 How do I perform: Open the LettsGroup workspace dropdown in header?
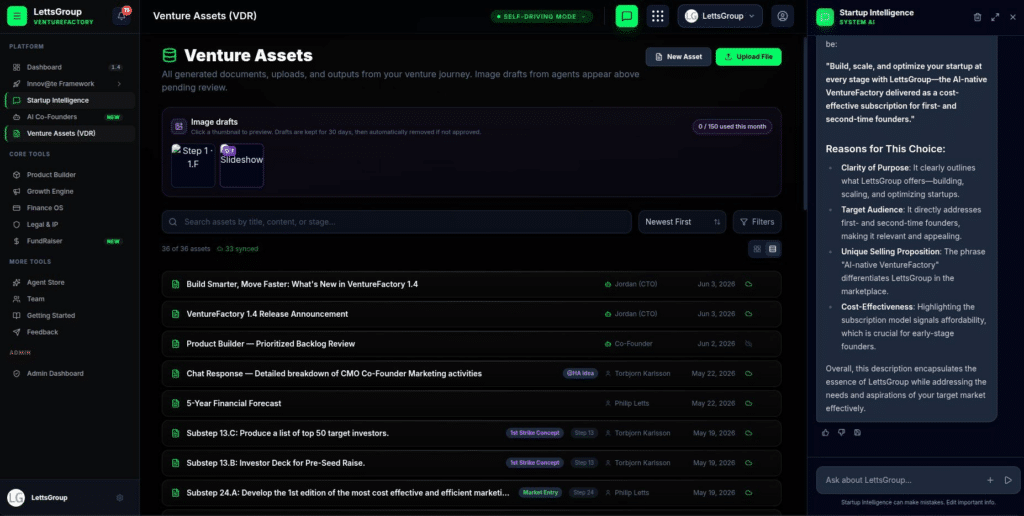(x=720, y=16)
